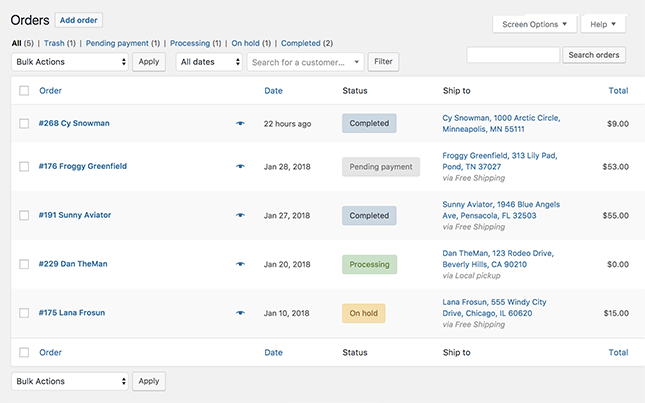
Task: Expand the All dates filter dropdown
Action: tap(209, 62)
